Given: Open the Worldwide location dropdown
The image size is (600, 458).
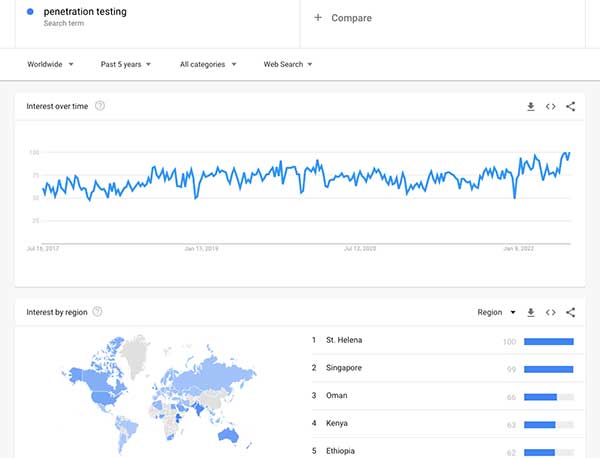Looking at the screenshot, I should (51, 64).
